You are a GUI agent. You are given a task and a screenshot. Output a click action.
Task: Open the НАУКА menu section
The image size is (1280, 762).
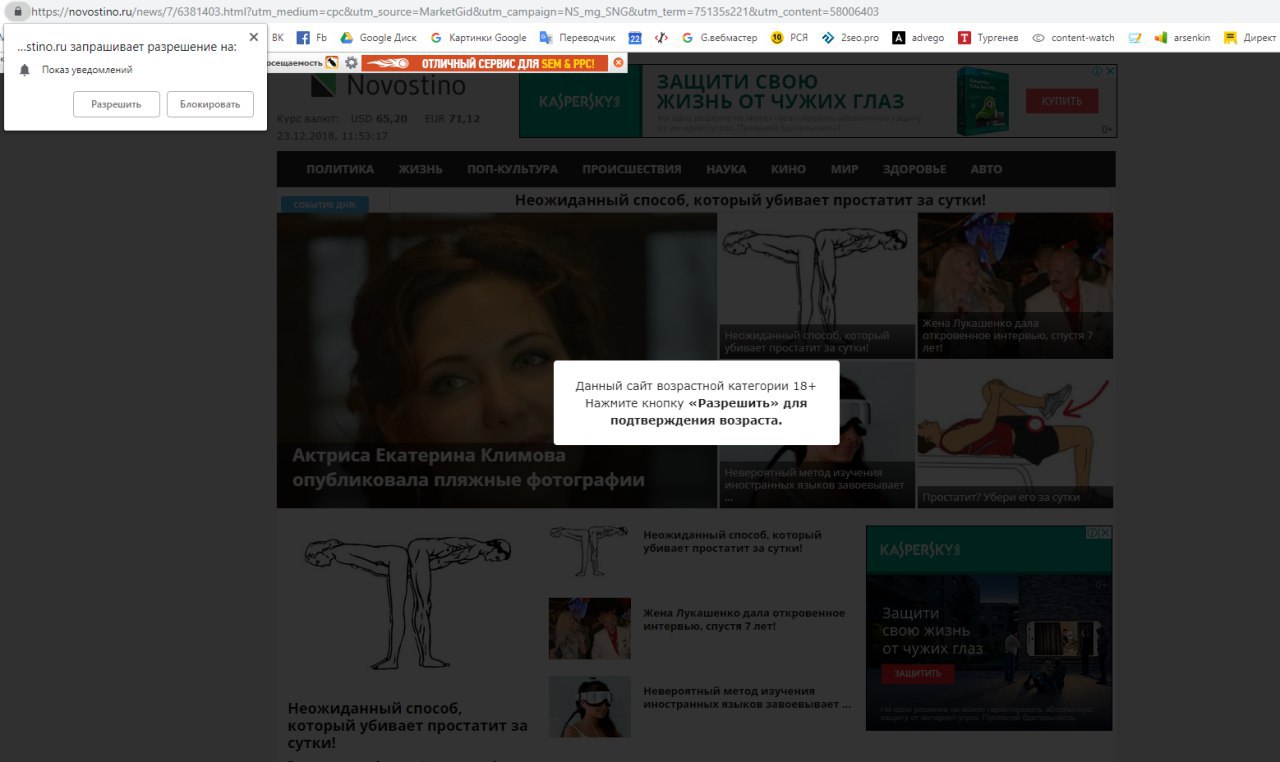click(726, 169)
